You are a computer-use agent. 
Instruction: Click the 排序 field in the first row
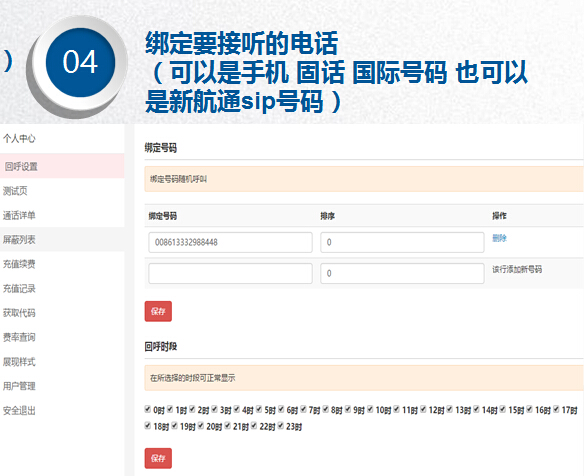click(402, 242)
